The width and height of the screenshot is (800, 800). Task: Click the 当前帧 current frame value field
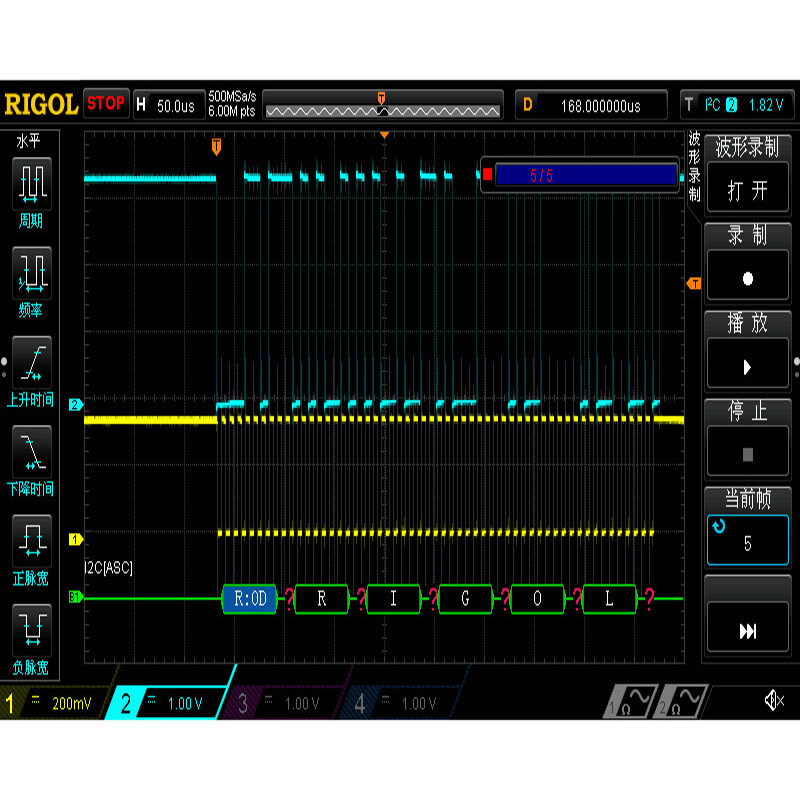tap(748, 538)
